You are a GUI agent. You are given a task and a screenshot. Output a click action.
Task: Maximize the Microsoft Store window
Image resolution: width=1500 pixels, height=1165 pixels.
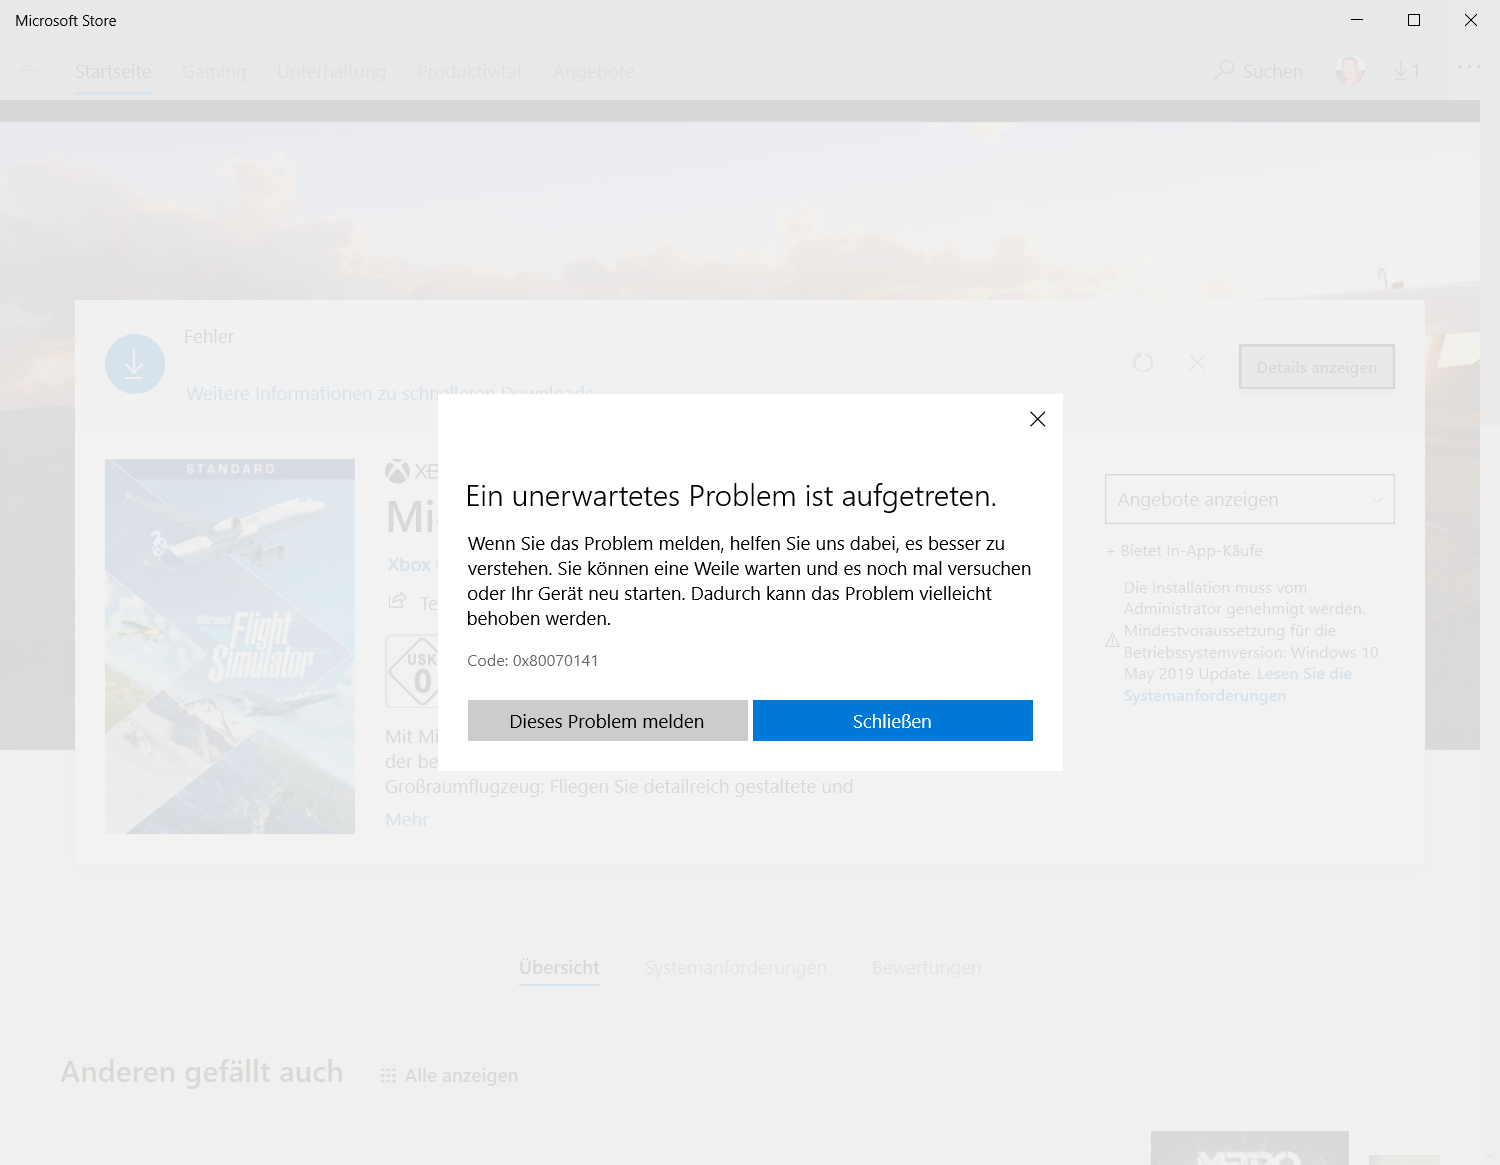pos(1414,20)
